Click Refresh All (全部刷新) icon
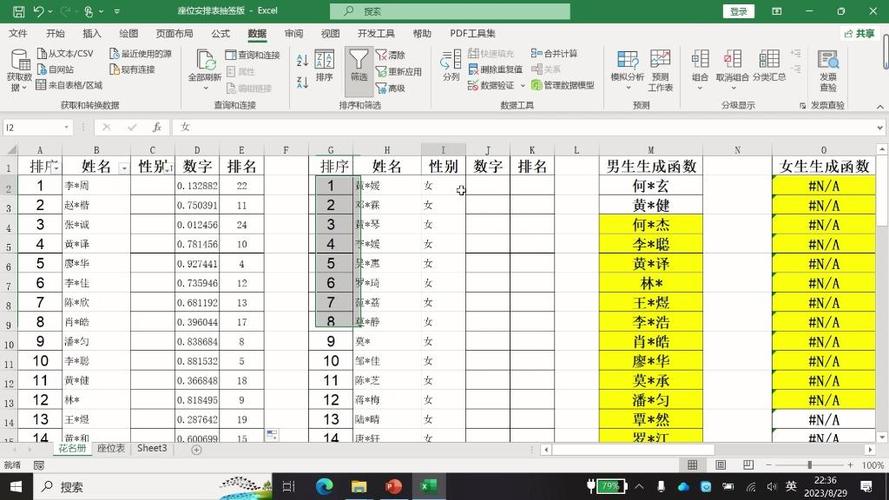Screen dimensions: 889x500 click(x=205, y=69)
